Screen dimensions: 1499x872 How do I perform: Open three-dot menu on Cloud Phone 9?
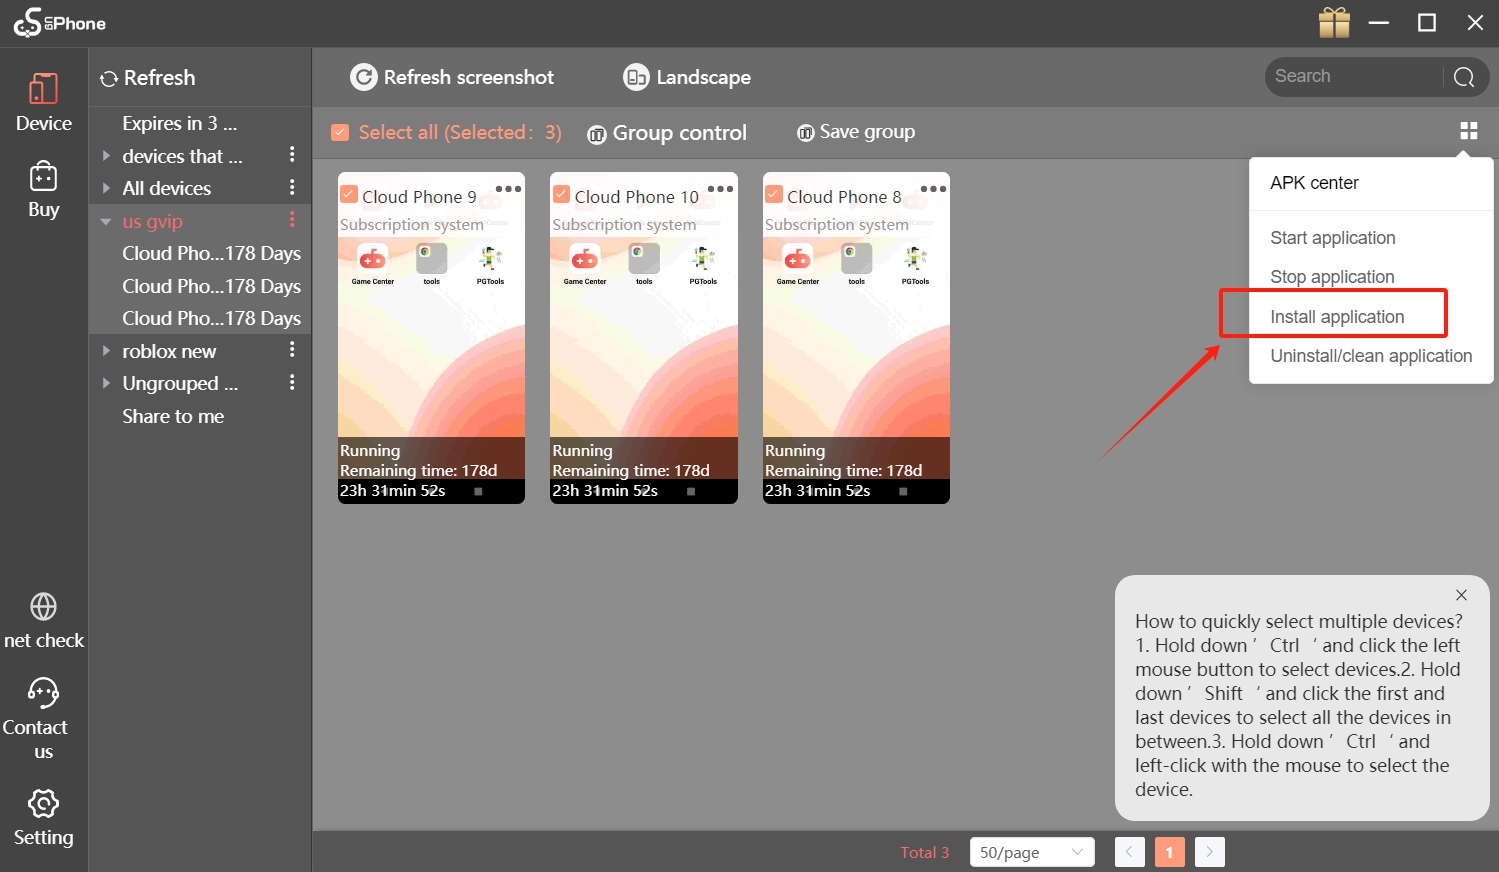click(508, 189)
